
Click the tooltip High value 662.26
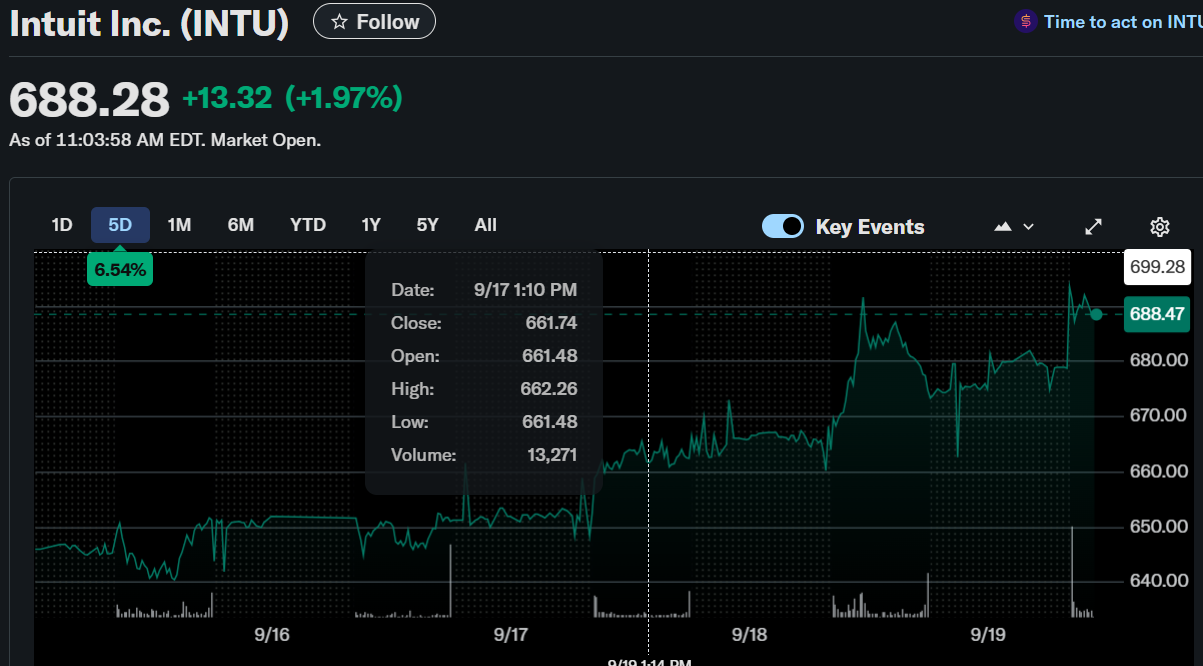coord(550,389)
